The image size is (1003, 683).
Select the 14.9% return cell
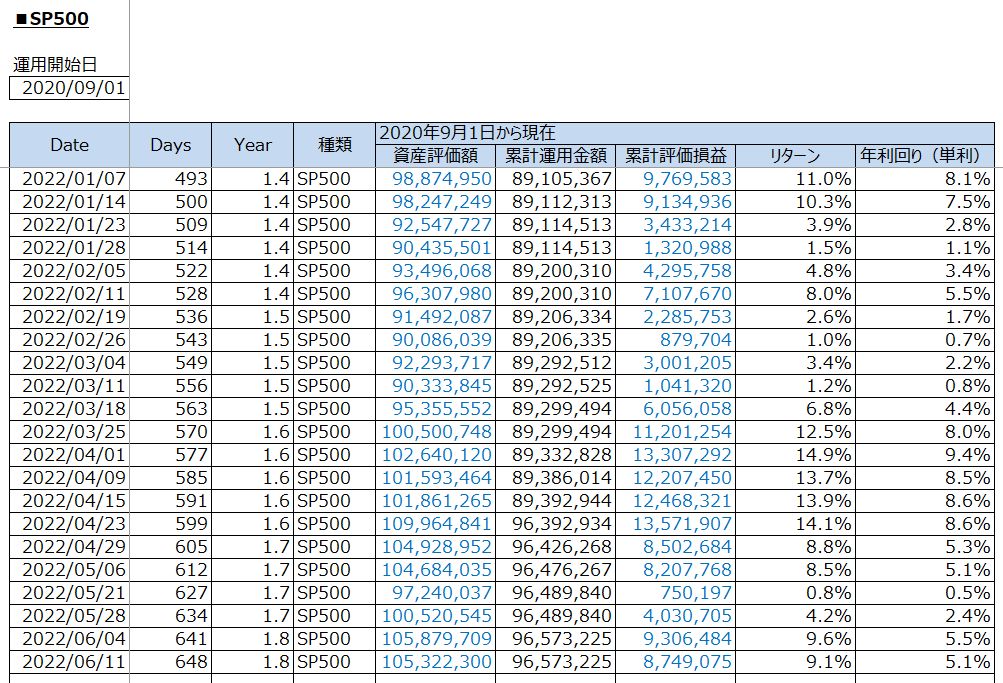[795, 455]
